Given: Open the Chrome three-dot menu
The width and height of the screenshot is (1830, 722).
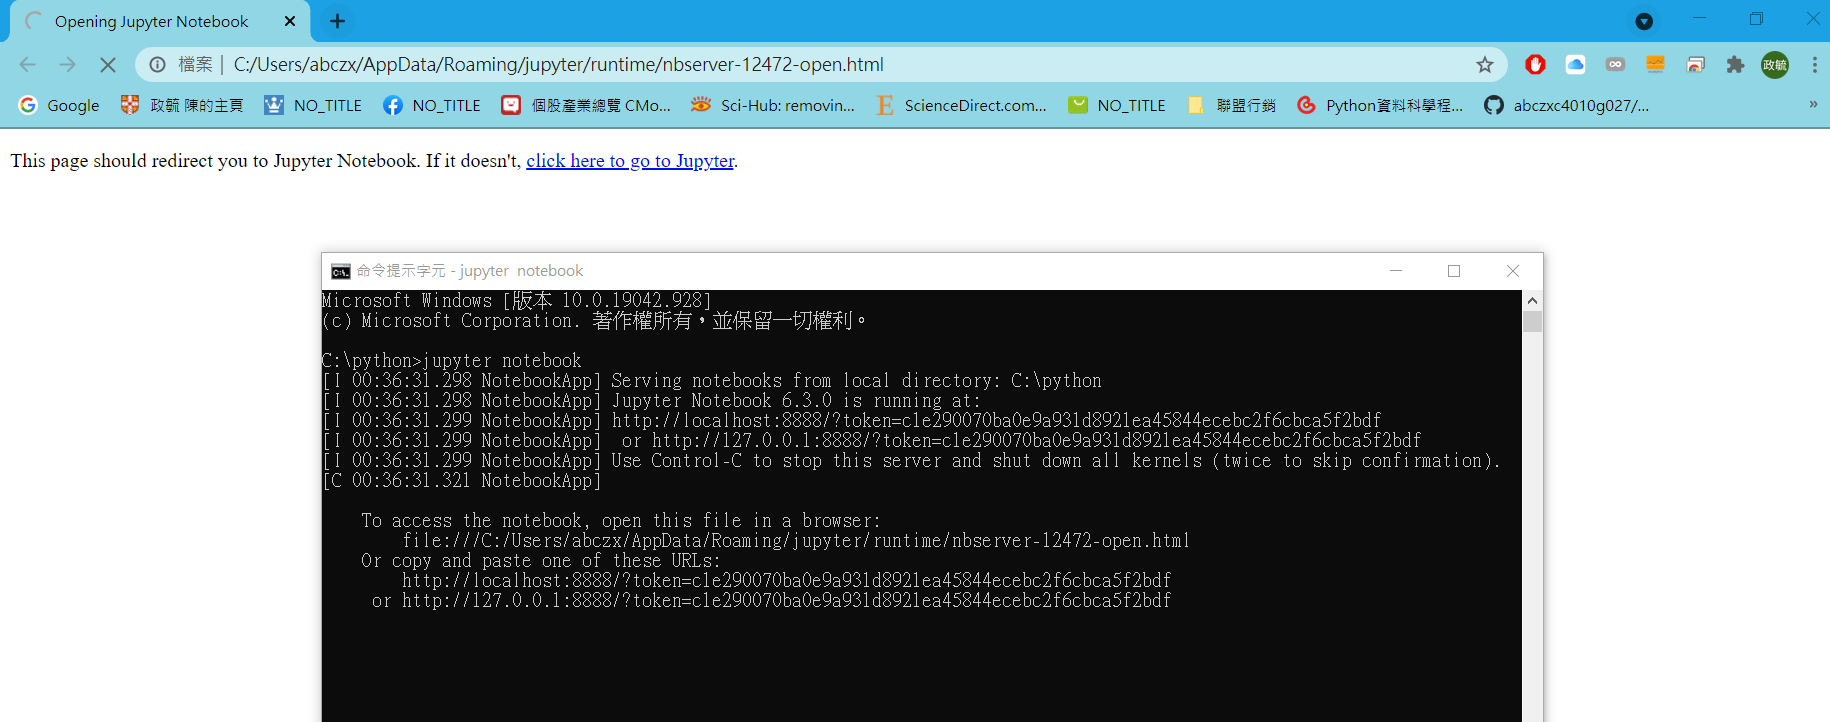Looking at the screenshot, I should tap(1814, 65).
